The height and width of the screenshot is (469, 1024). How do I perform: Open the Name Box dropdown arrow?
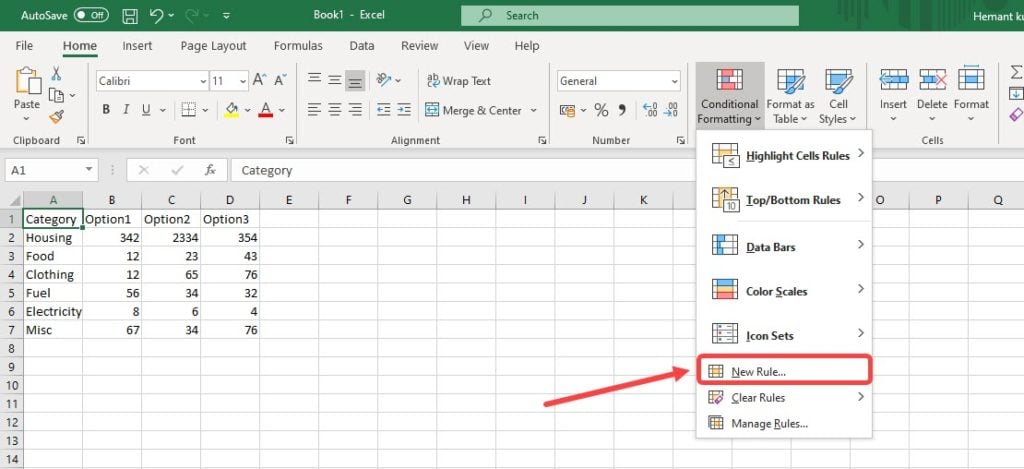pos(89,170)
